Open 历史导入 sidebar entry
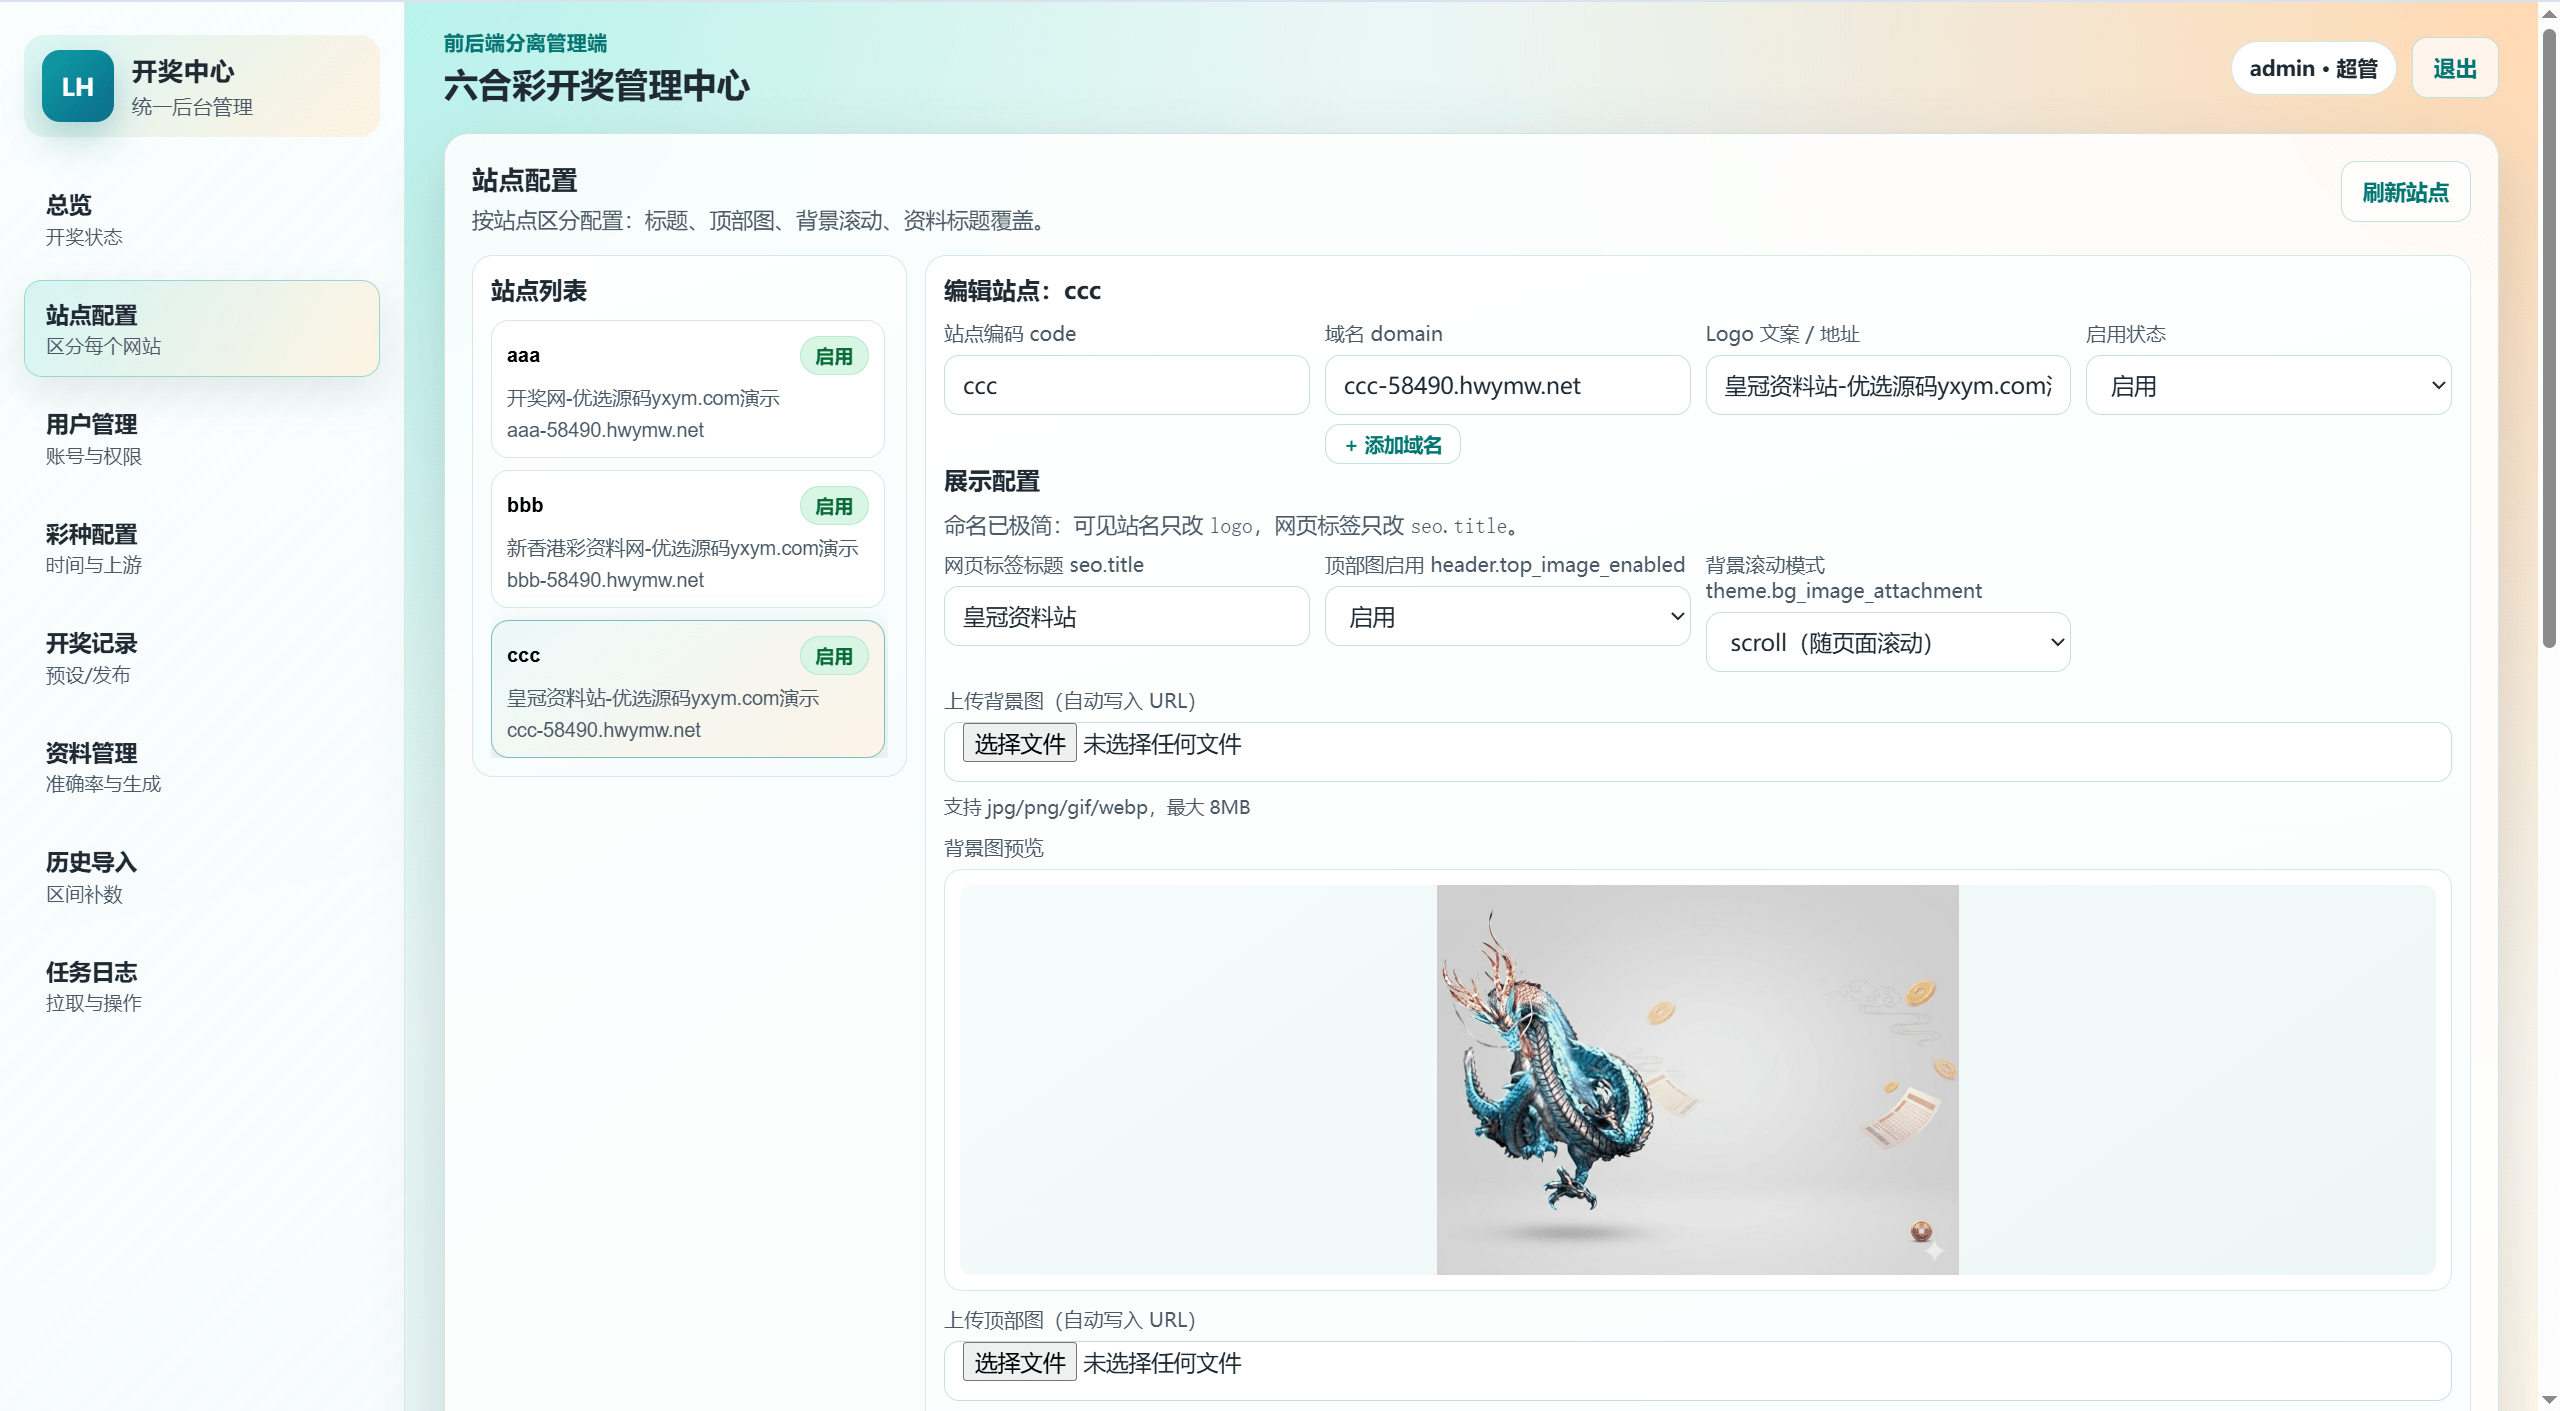The height and width of the screenshot is (1411, 2560). tap(201, 876)
